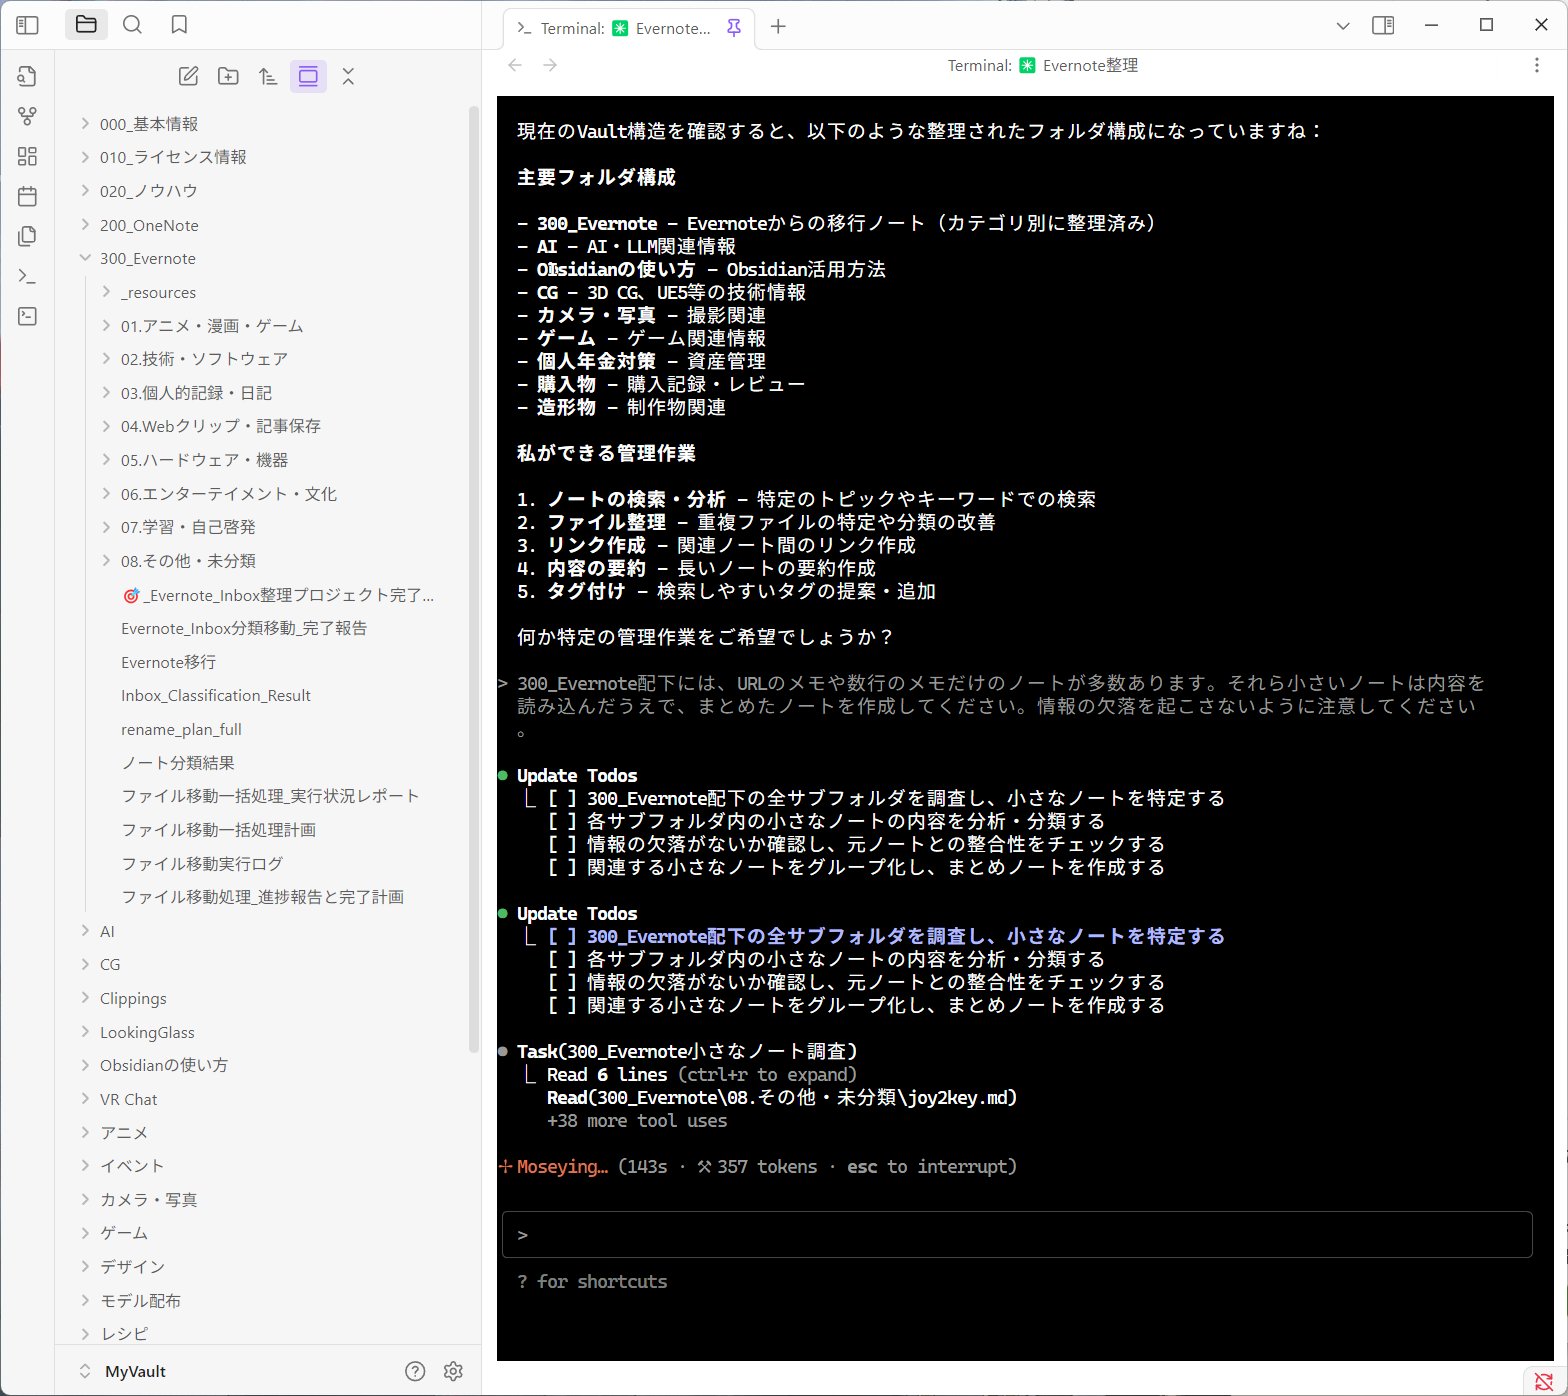Open help icon next to MyVault
The height and width of the screenshot is (1396, 1568).
tap(415, 1371)
